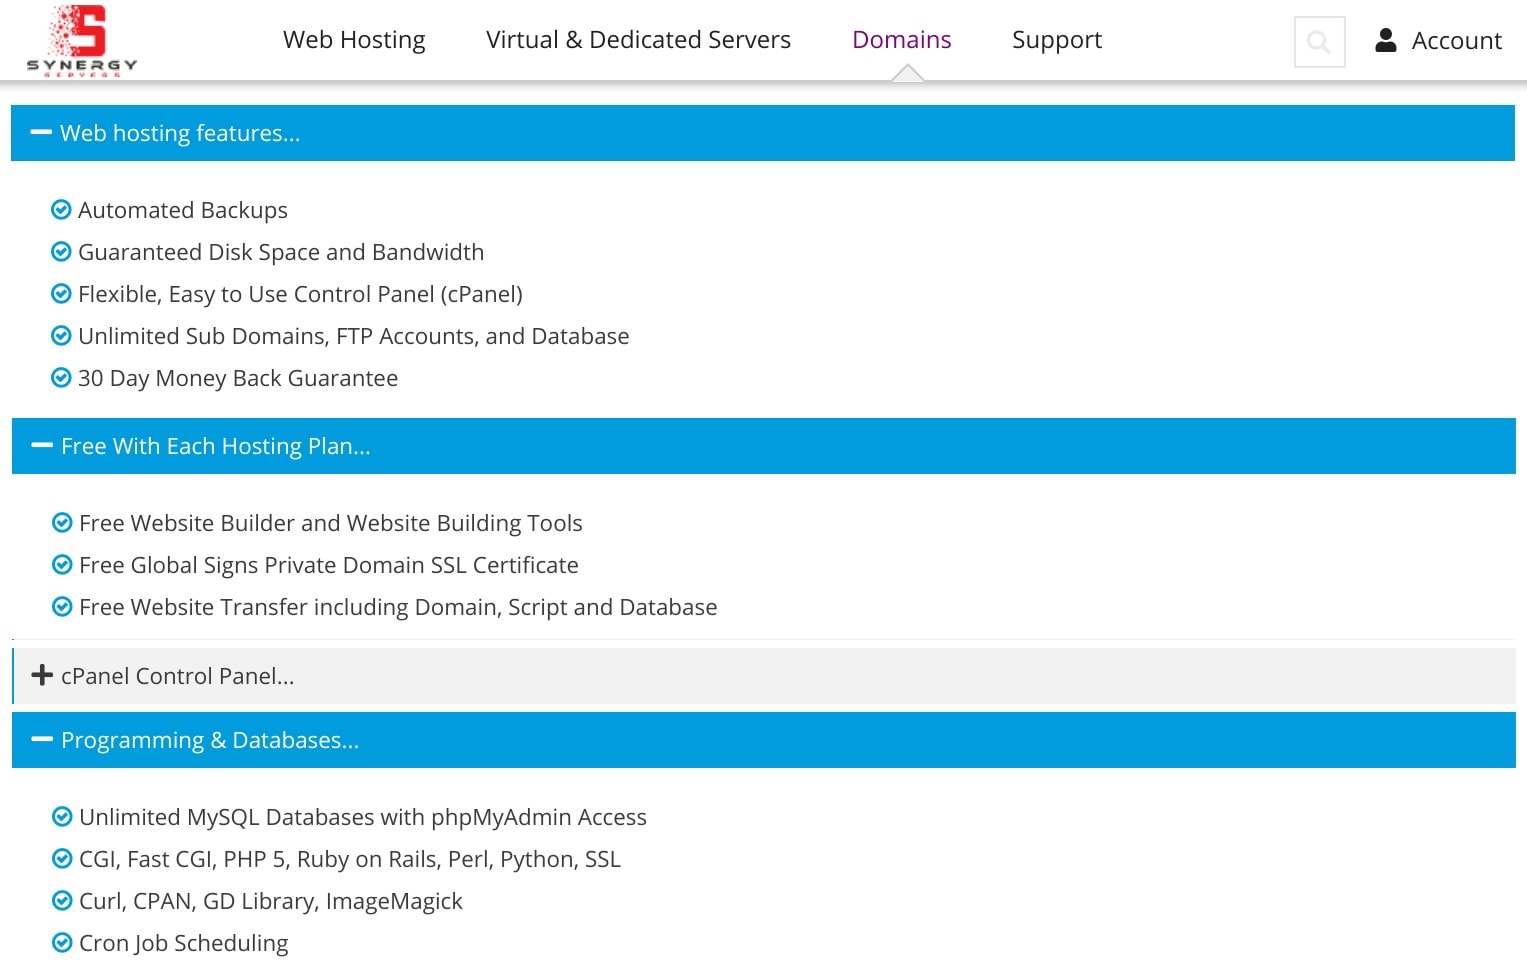Click check icon beside Free Global Signs SSL
Screen dimensions: 1527x979
point(62,564)
